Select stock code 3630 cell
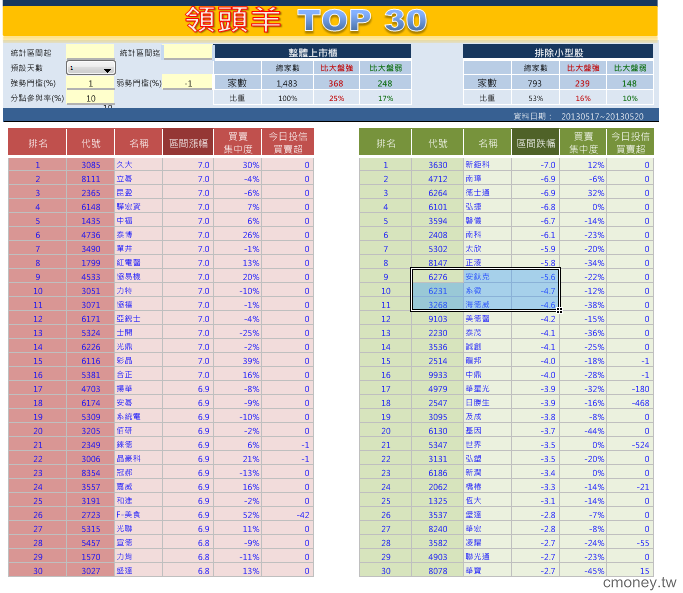Viewport: 683px width, 593px height. [x=438, y=165]
